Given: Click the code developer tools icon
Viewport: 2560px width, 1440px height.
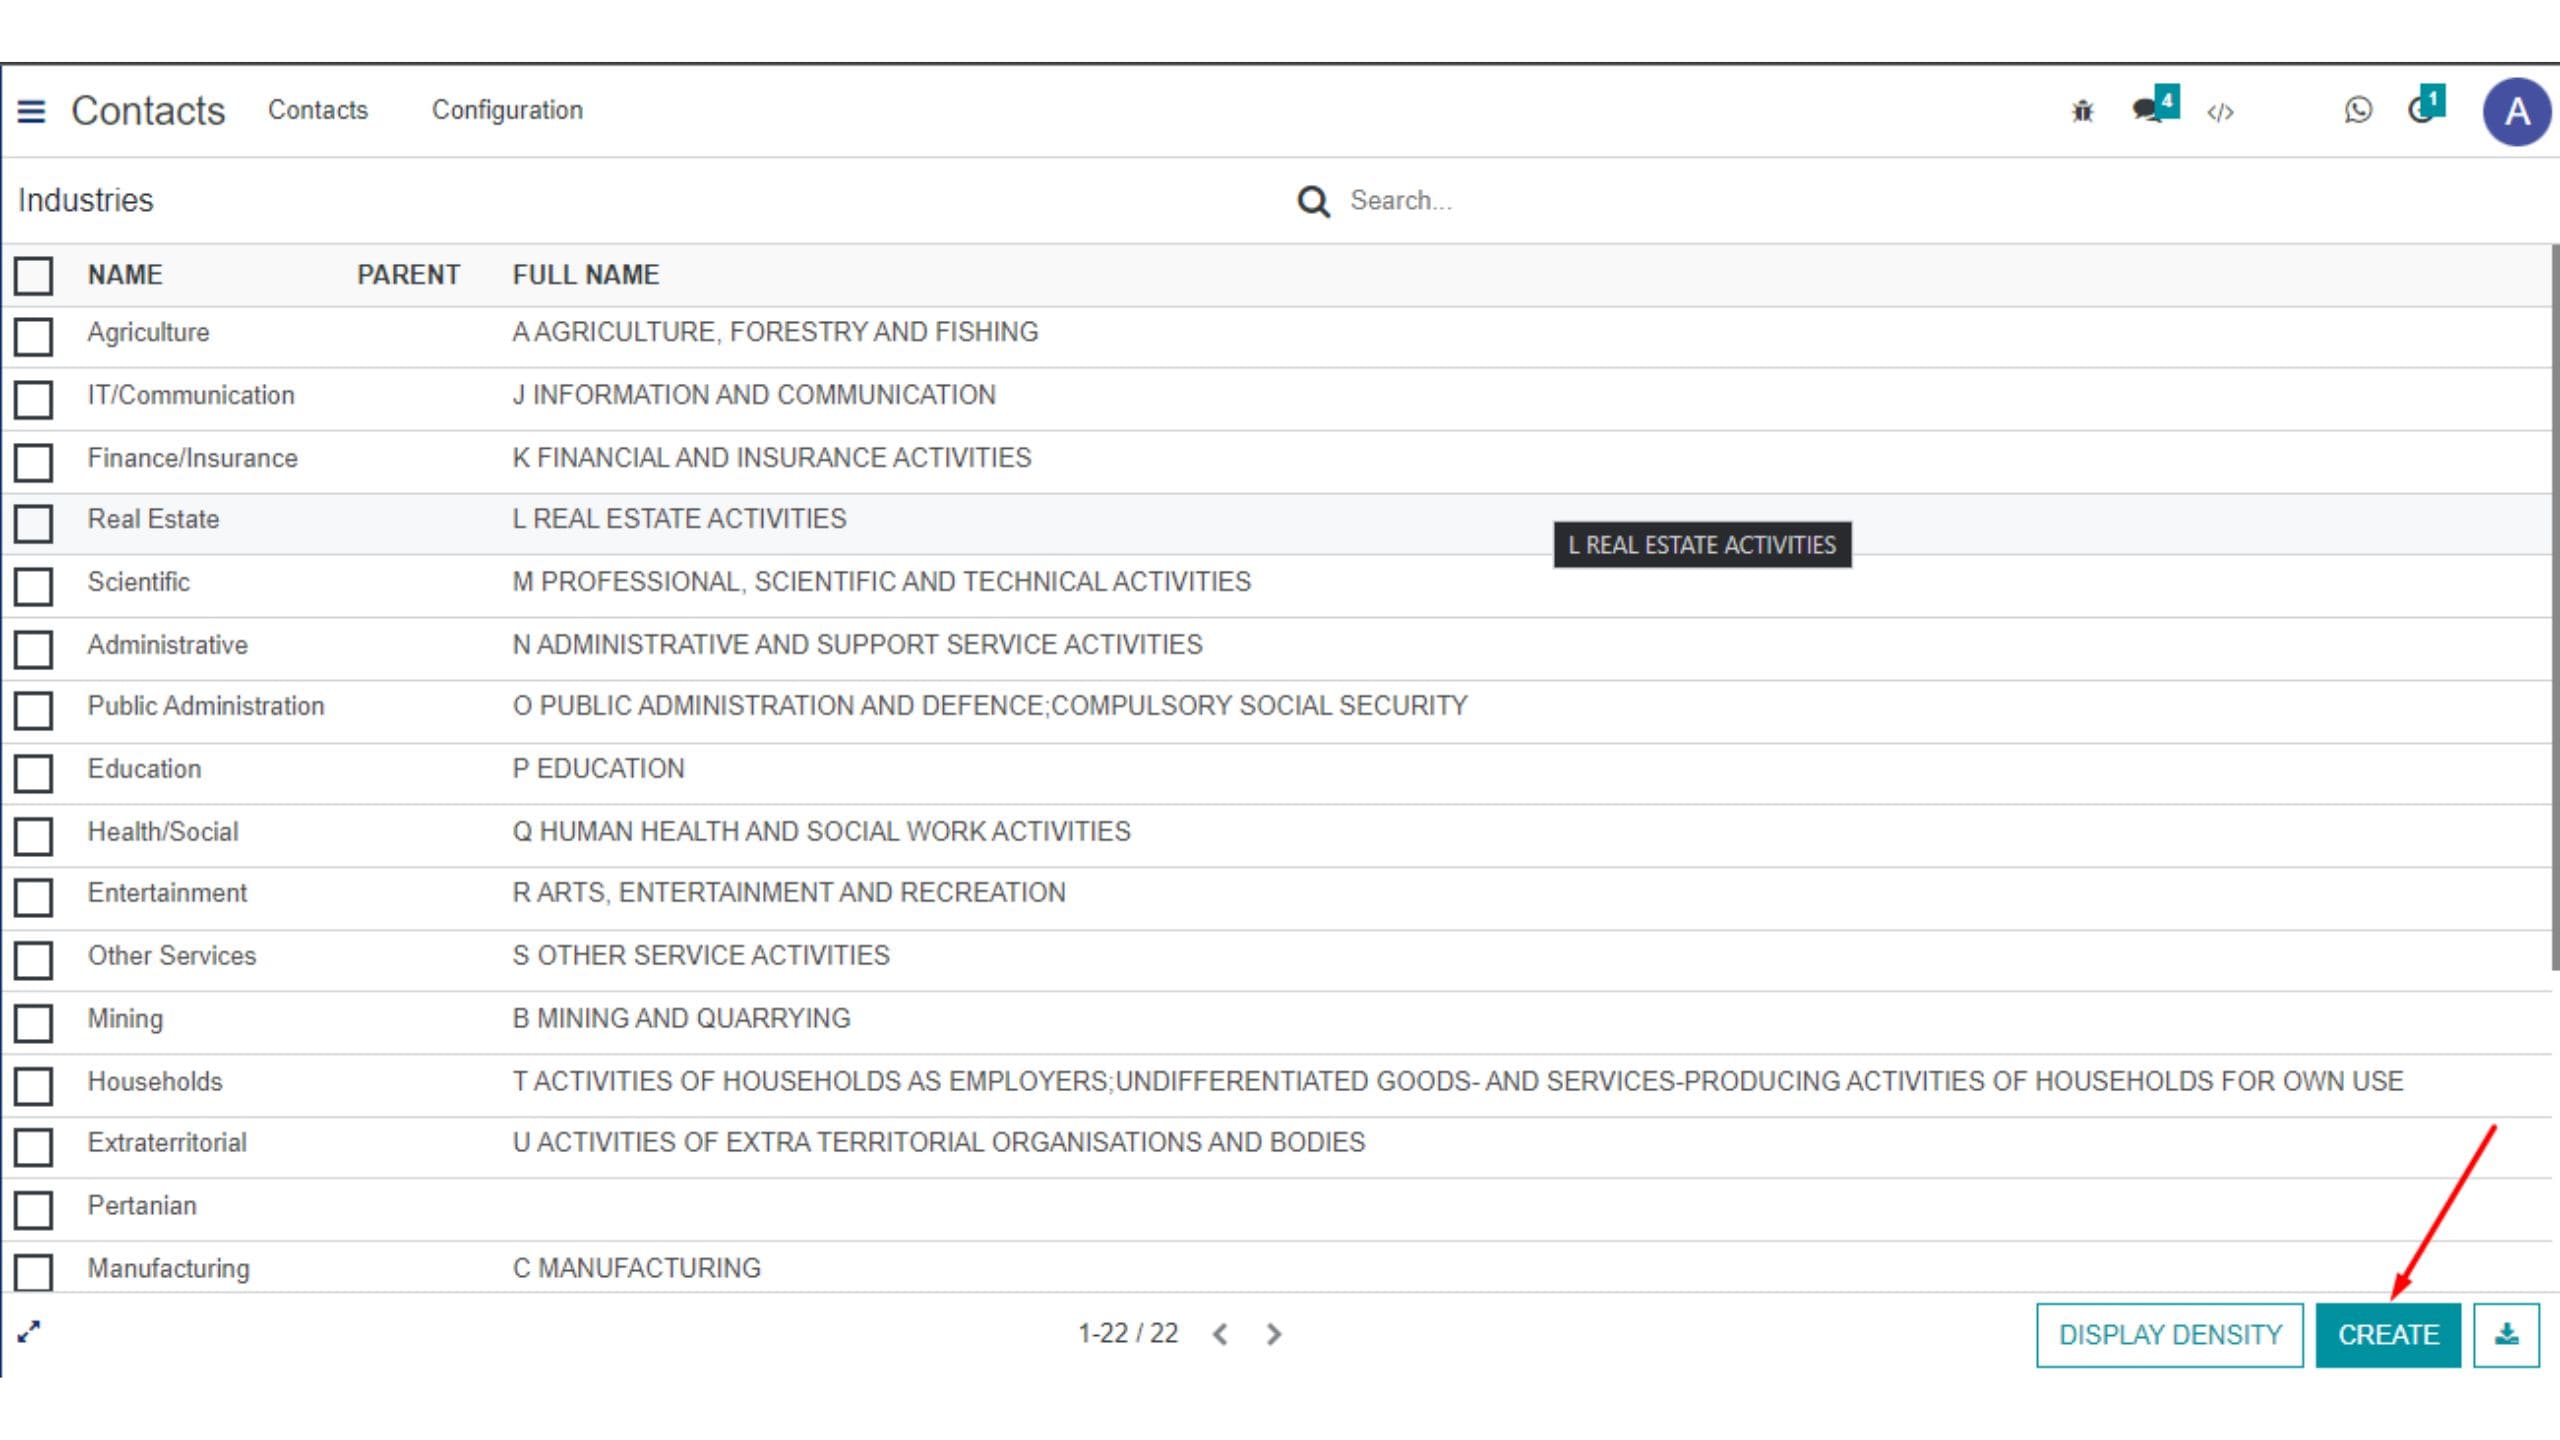Looking at the screenshot, I should click(2220, 112).
